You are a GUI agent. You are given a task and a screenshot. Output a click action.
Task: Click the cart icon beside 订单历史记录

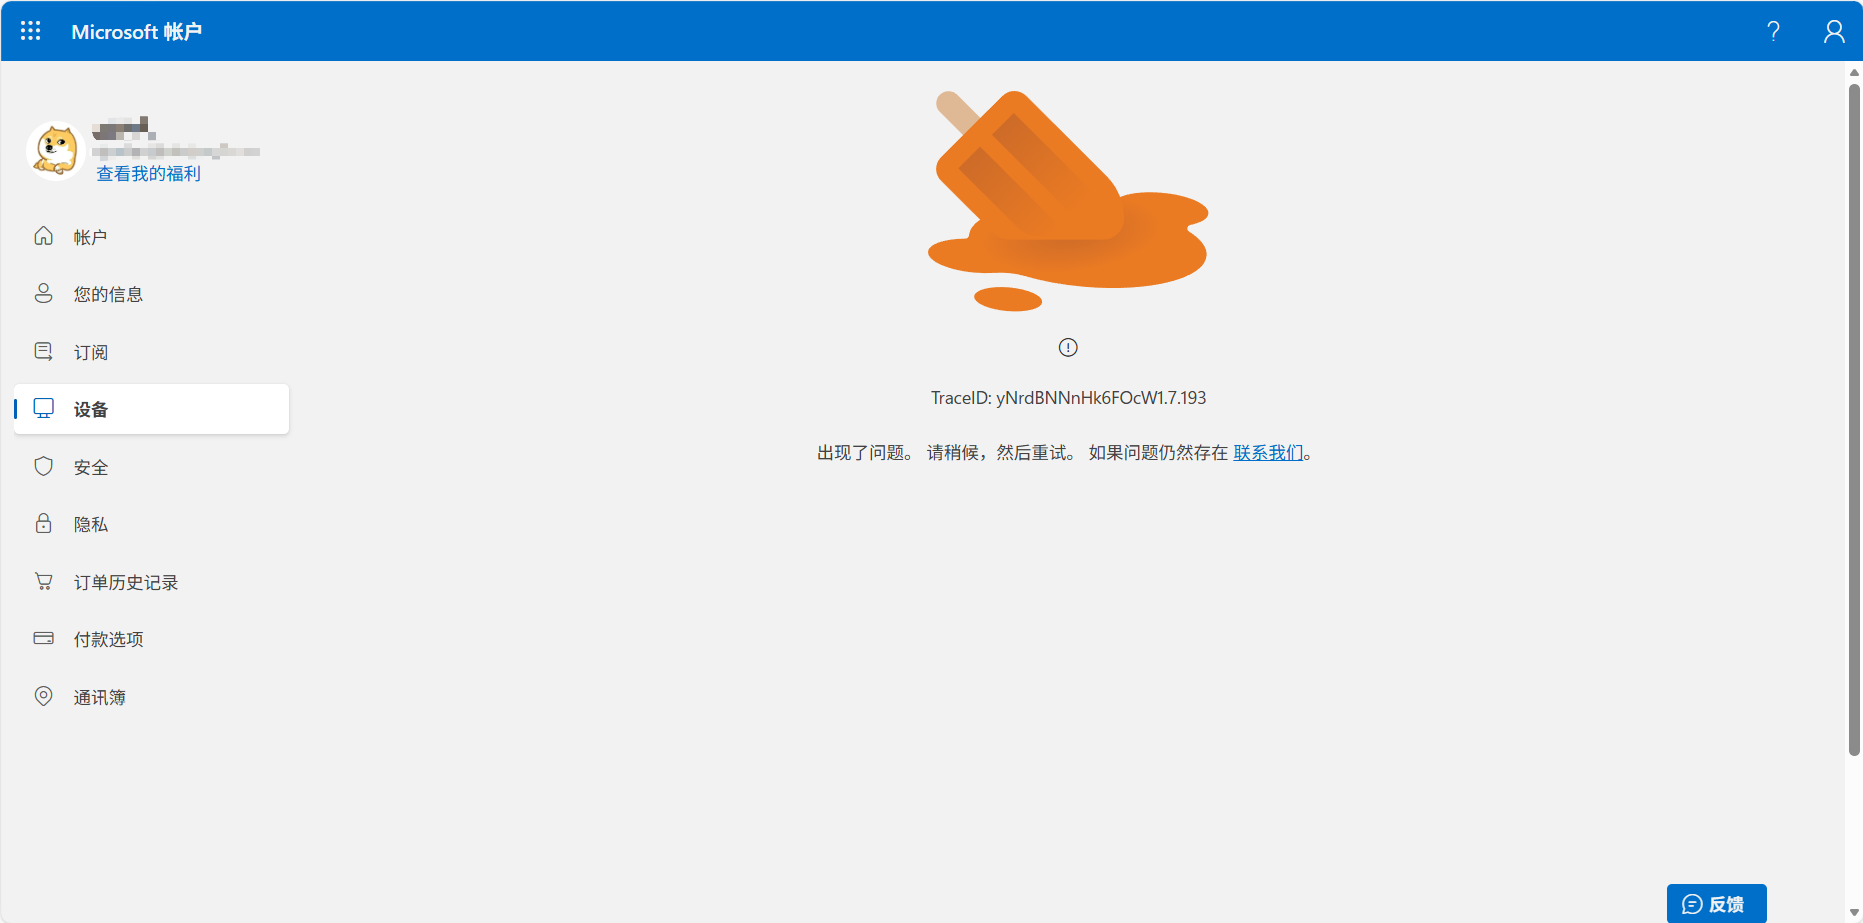(x=44, y=581)
